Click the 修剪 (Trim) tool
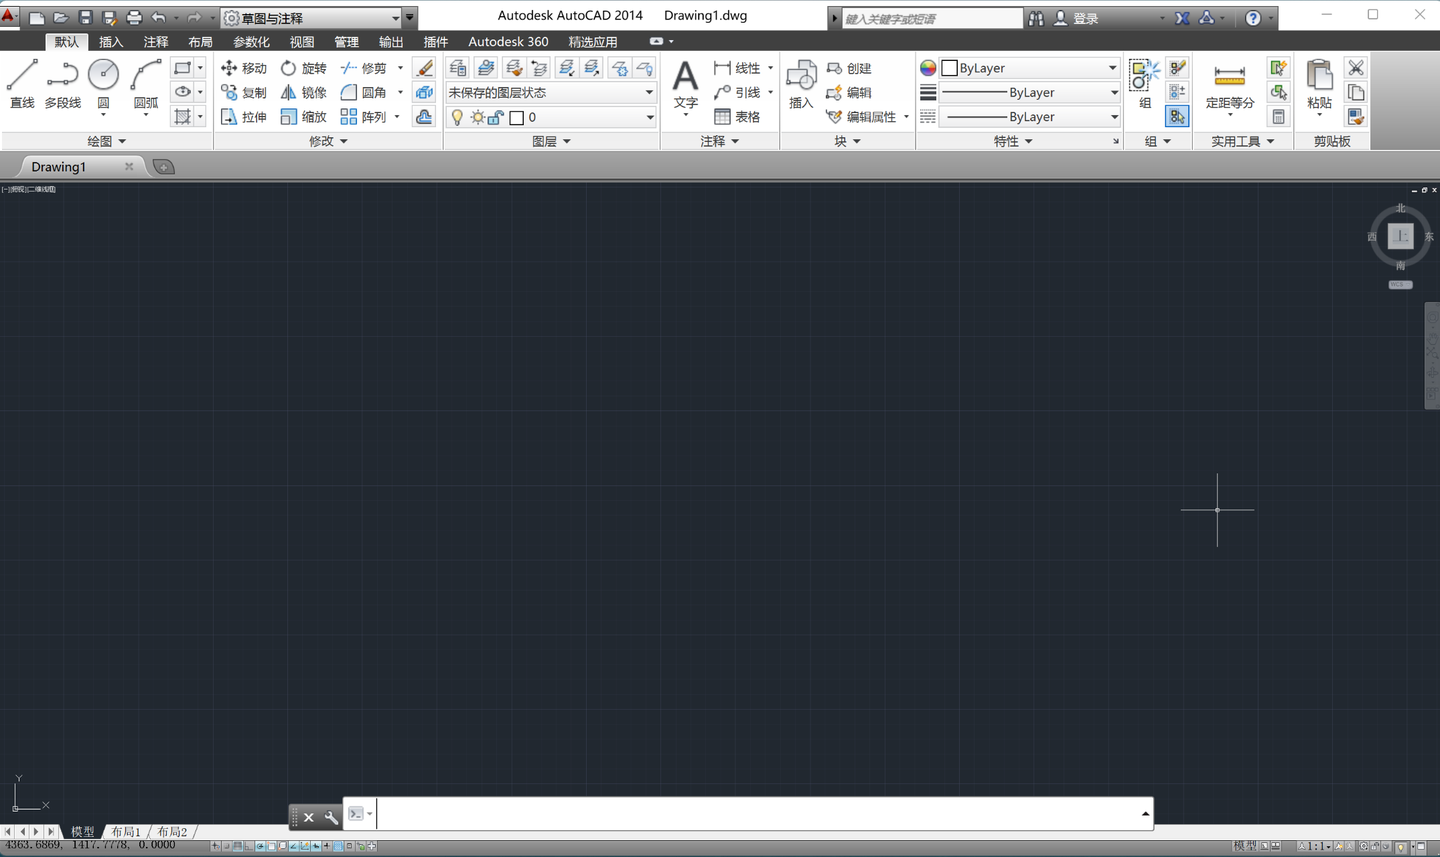Image resolution: width=1440 pixels, height=857 pixels. [x=363, y=68]
